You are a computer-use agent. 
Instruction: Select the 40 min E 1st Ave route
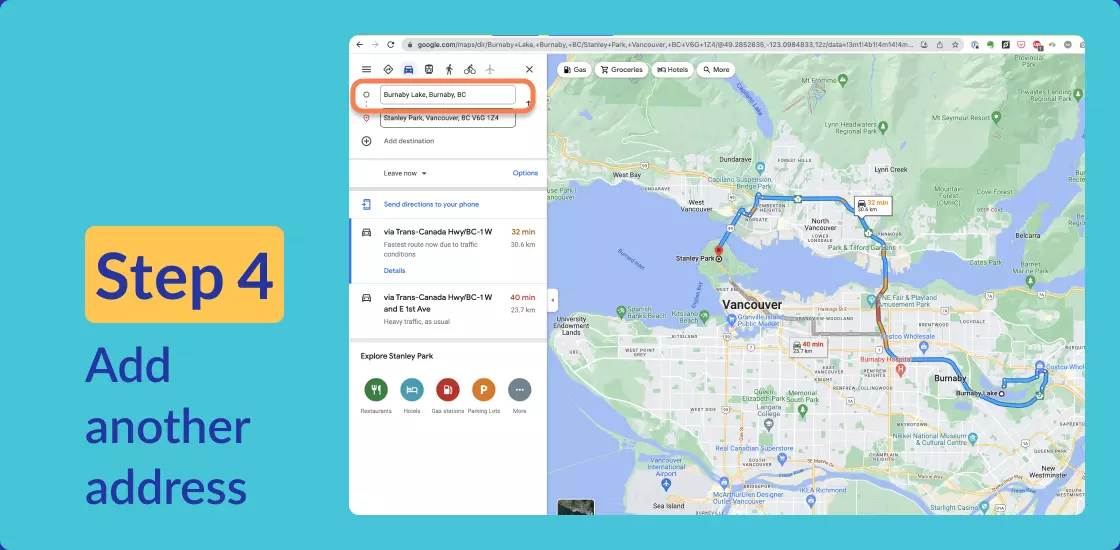[x=448, y=309]
